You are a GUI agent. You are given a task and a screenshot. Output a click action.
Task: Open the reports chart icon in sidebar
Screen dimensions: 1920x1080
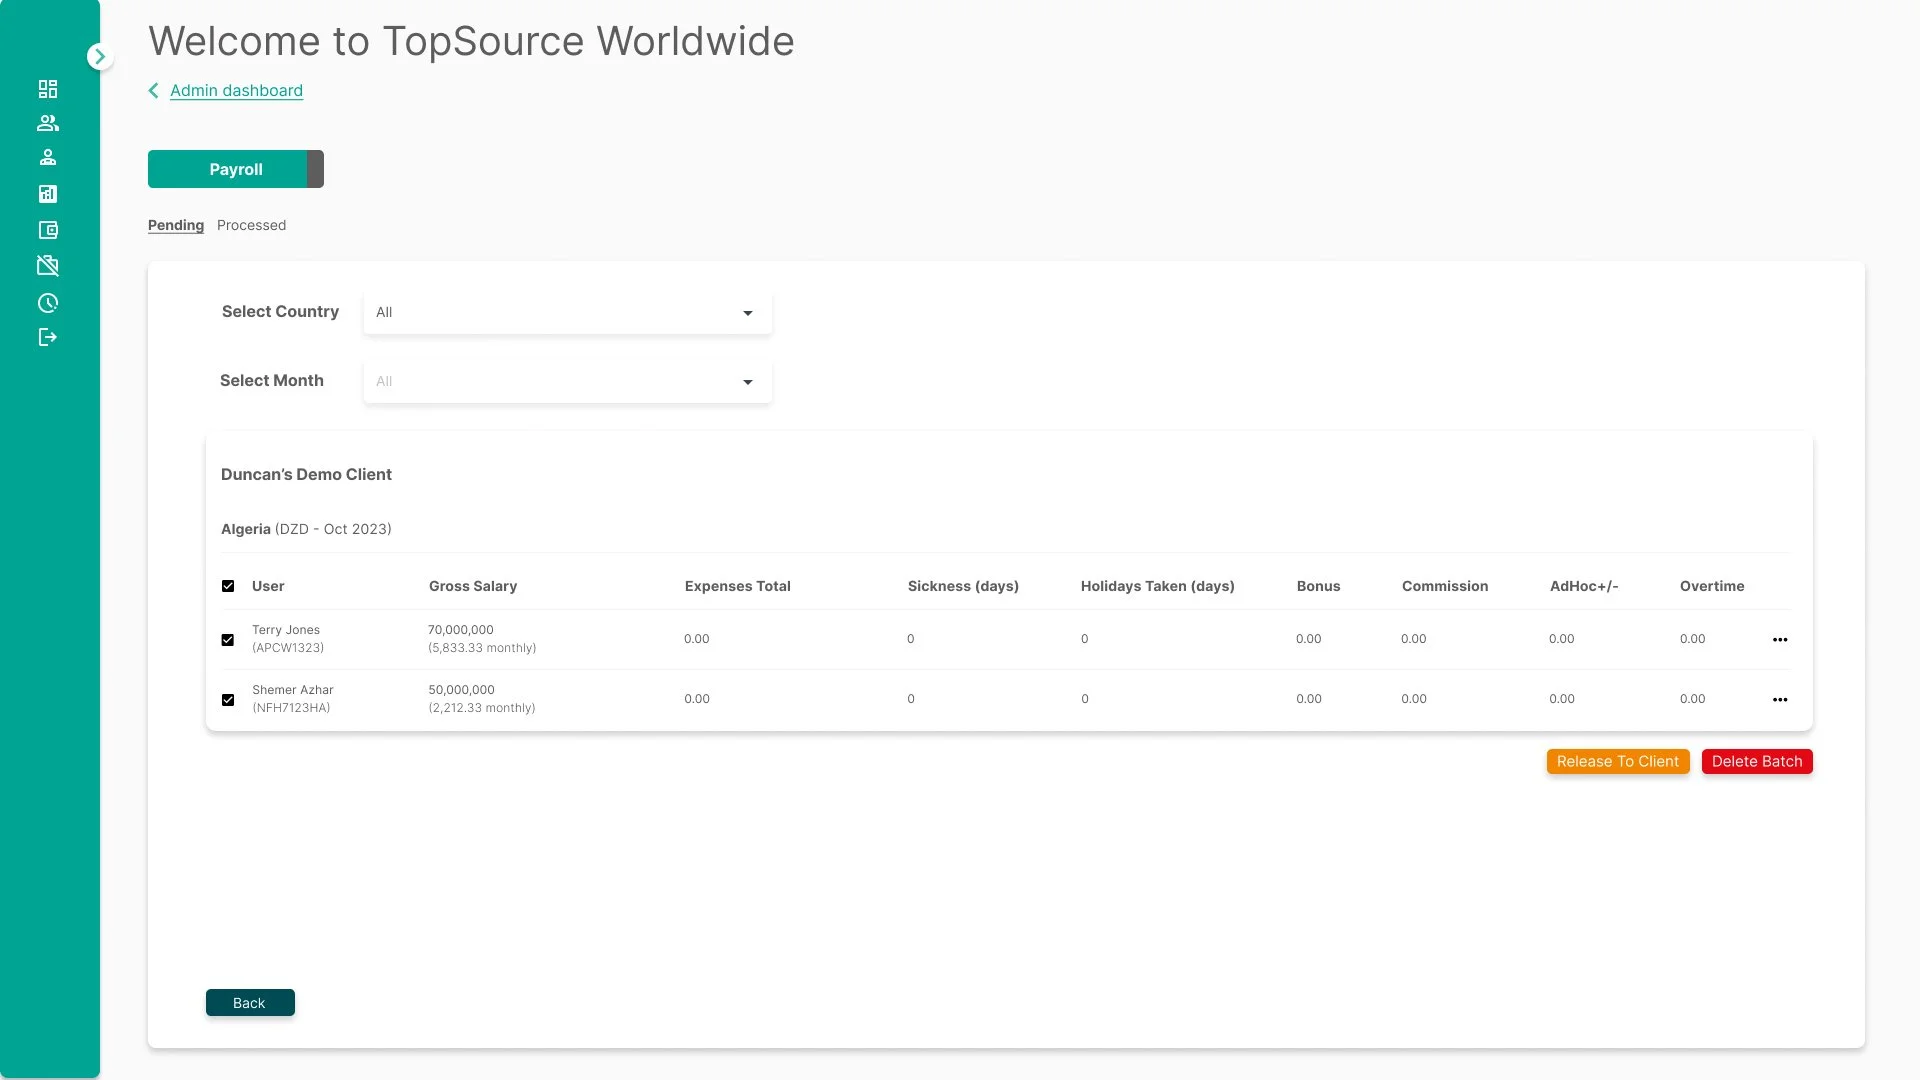pos(48,194)
